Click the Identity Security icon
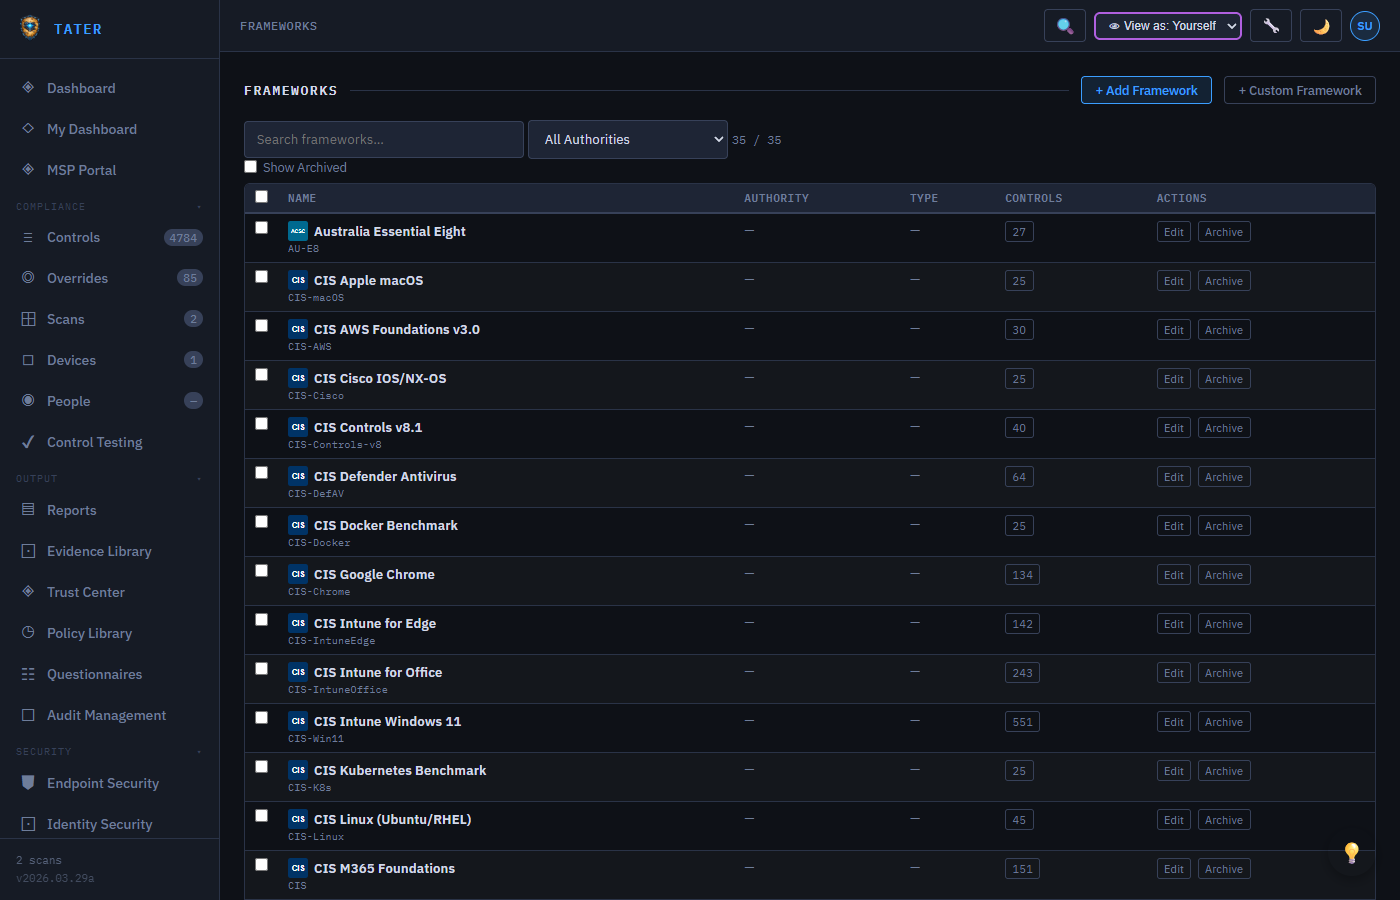The height and width of the screenshot is (900, 1400). tap(28, 824)
